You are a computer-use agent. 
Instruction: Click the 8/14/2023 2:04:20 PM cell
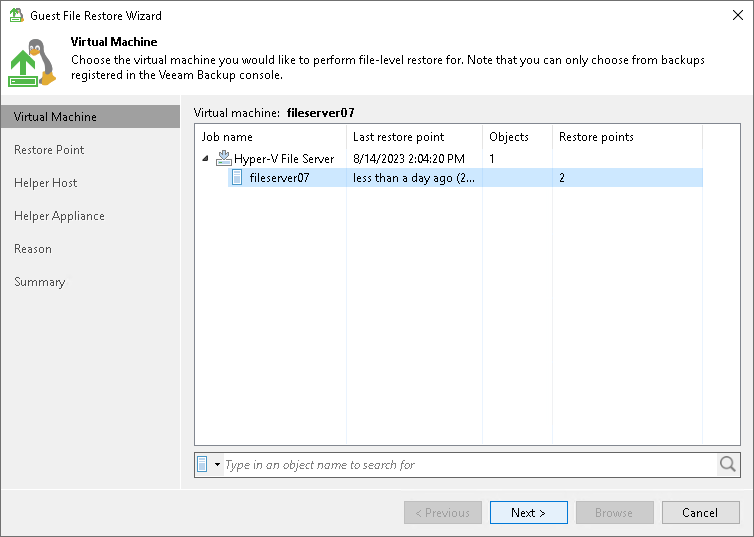[409, 159]
